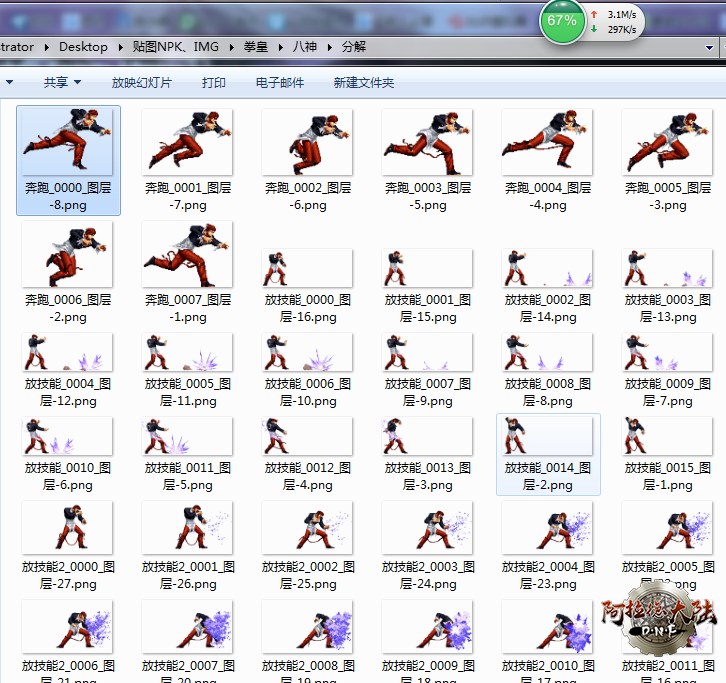This screenshot has width=726, height=683.
Task: Select the 奔跑_0000_图层-8.png thumbnail
Action: (68, 142)
